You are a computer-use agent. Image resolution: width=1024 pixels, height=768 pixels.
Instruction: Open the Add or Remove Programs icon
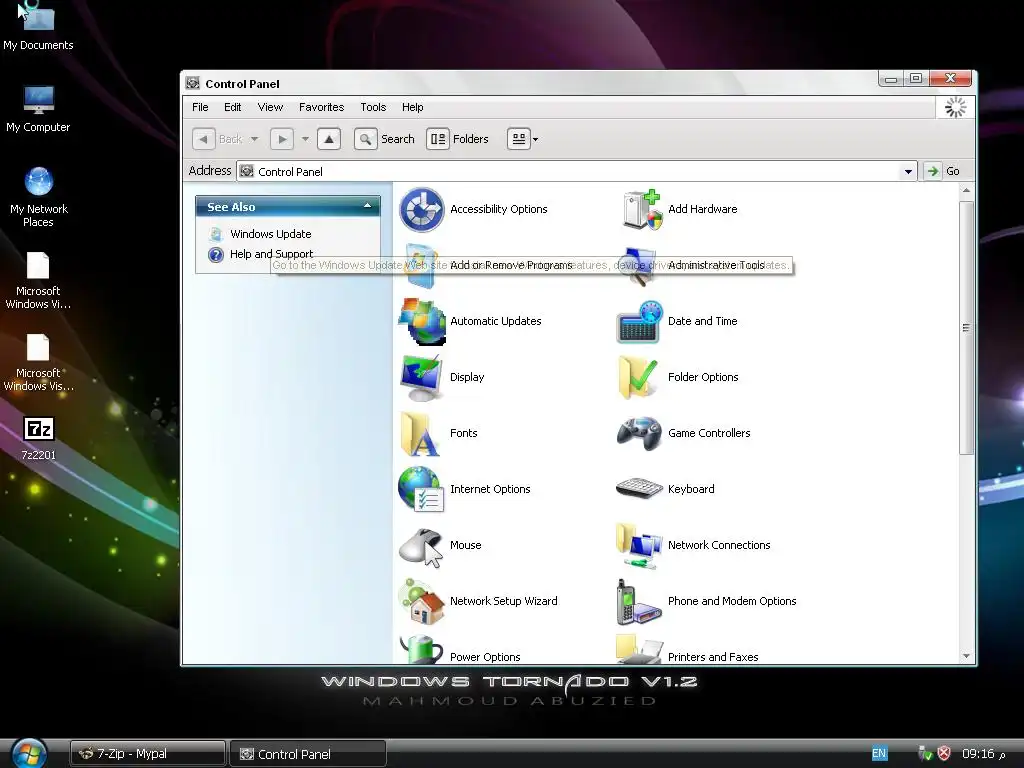tap(421, 266)
